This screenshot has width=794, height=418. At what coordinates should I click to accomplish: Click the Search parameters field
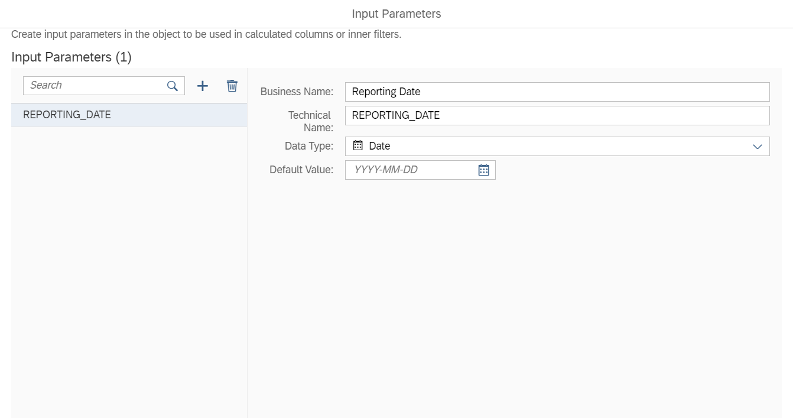pyautogui.click(x=104, y=86)
